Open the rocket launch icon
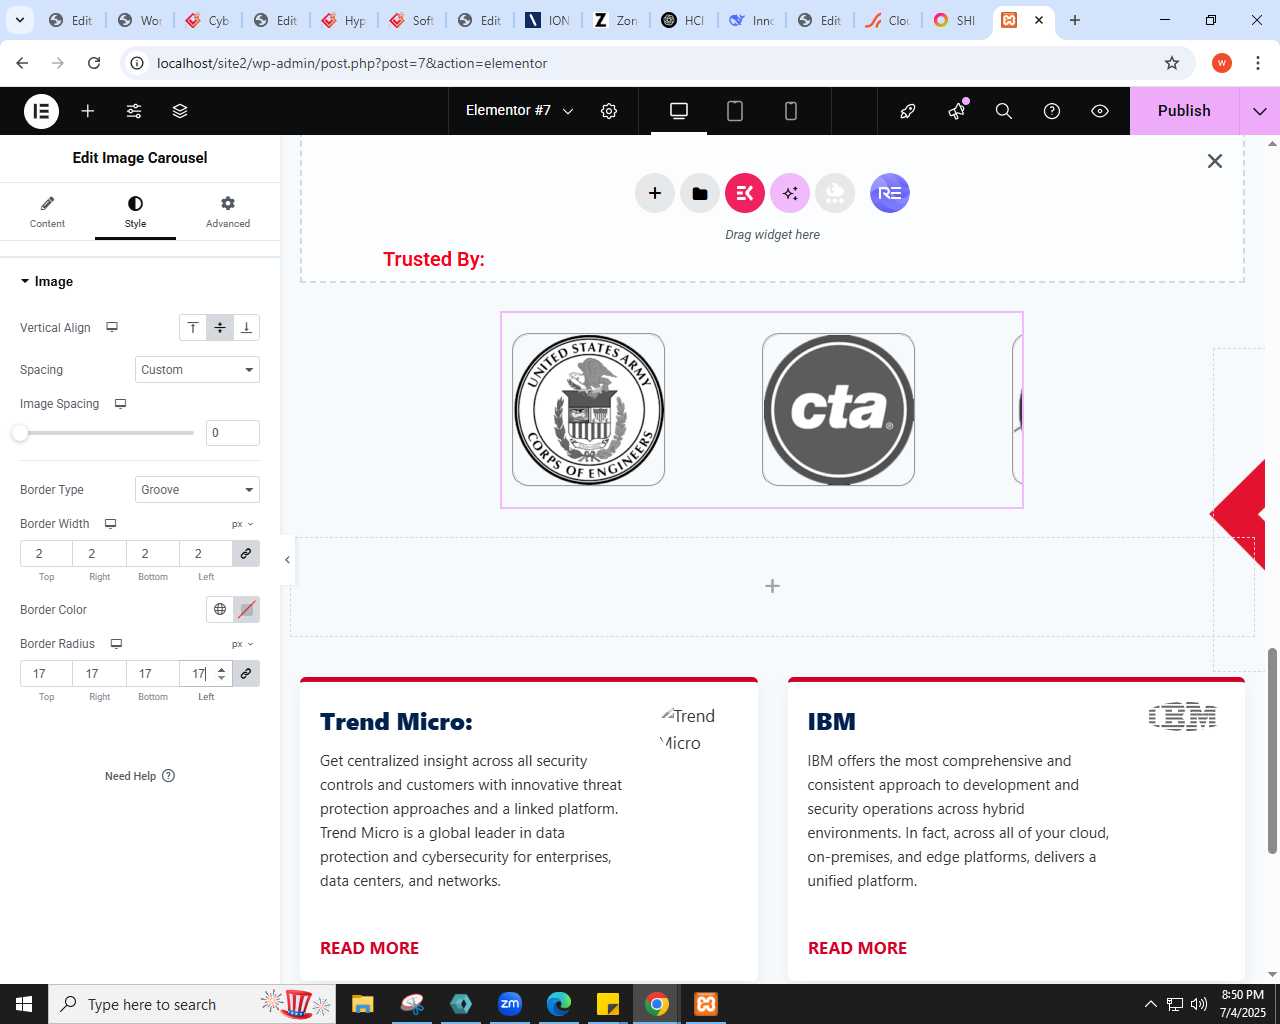 (908, 111)
